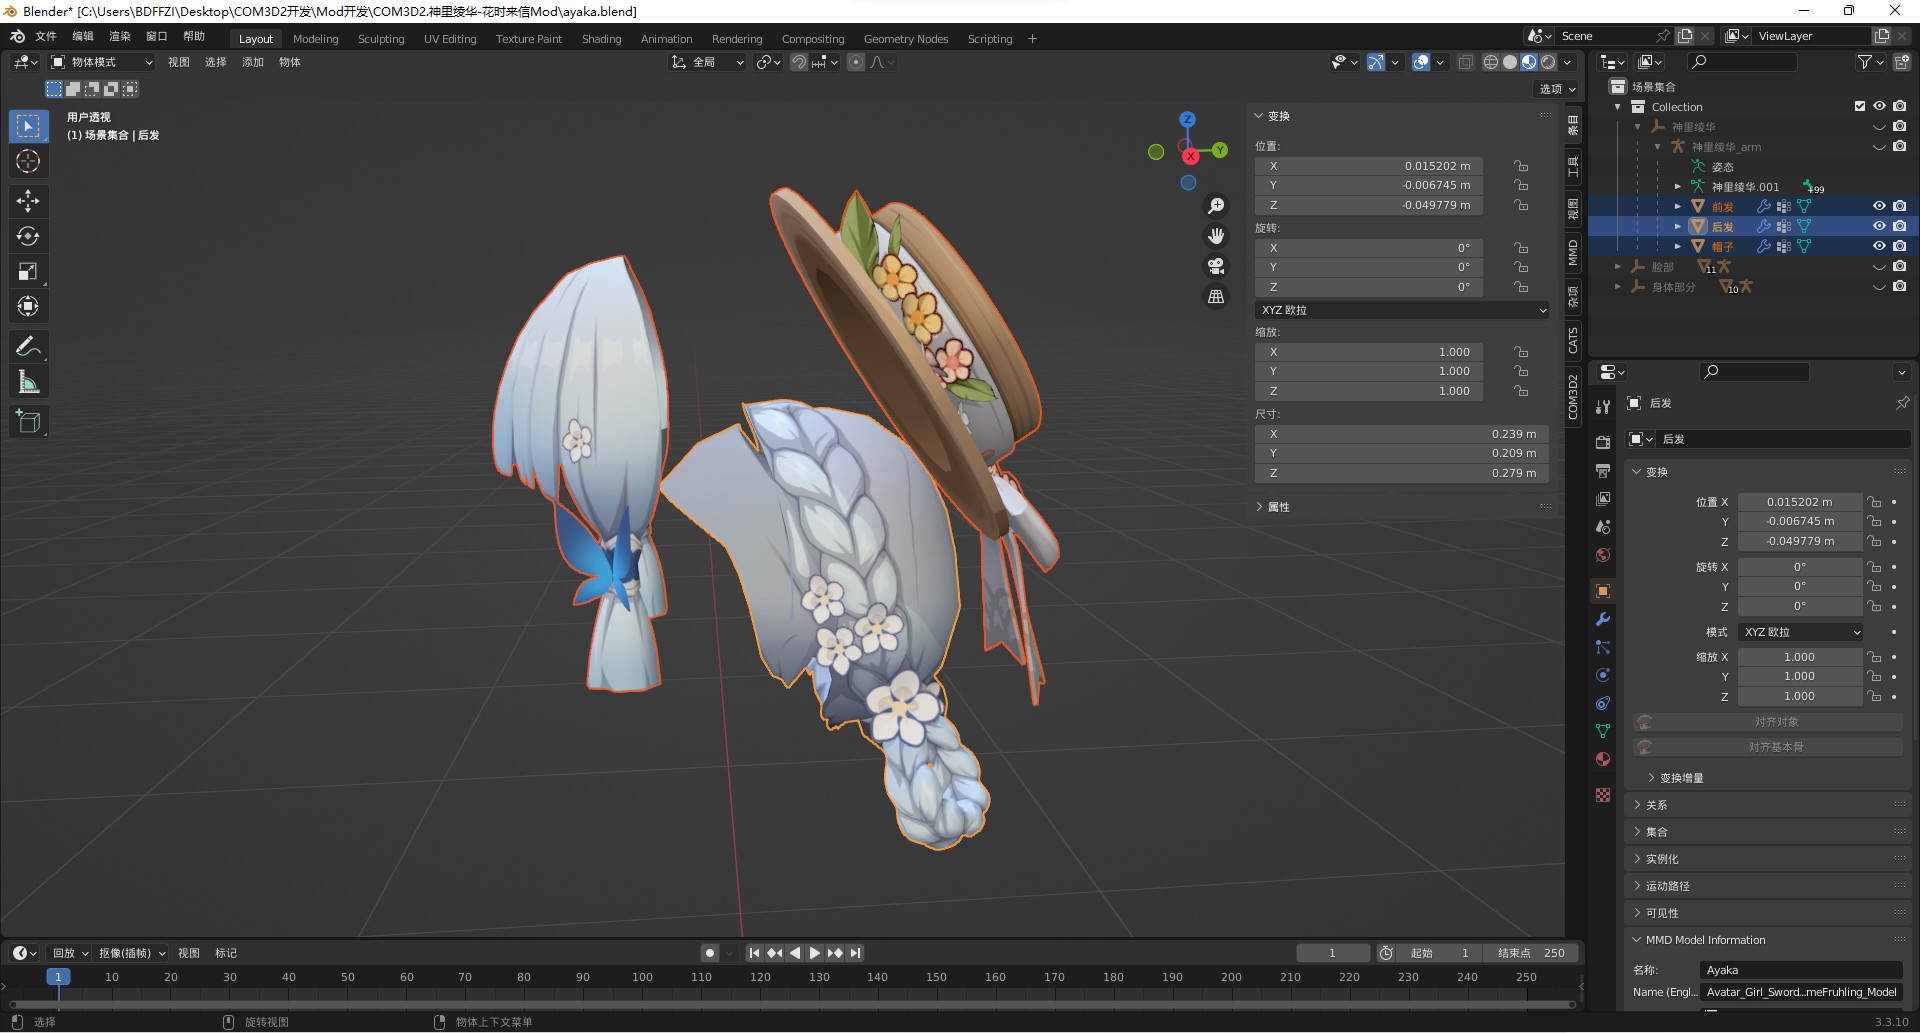Click the 位置 X value field in sidebar
This screenshot has width=1920, height=1033.
point(1369,166)
